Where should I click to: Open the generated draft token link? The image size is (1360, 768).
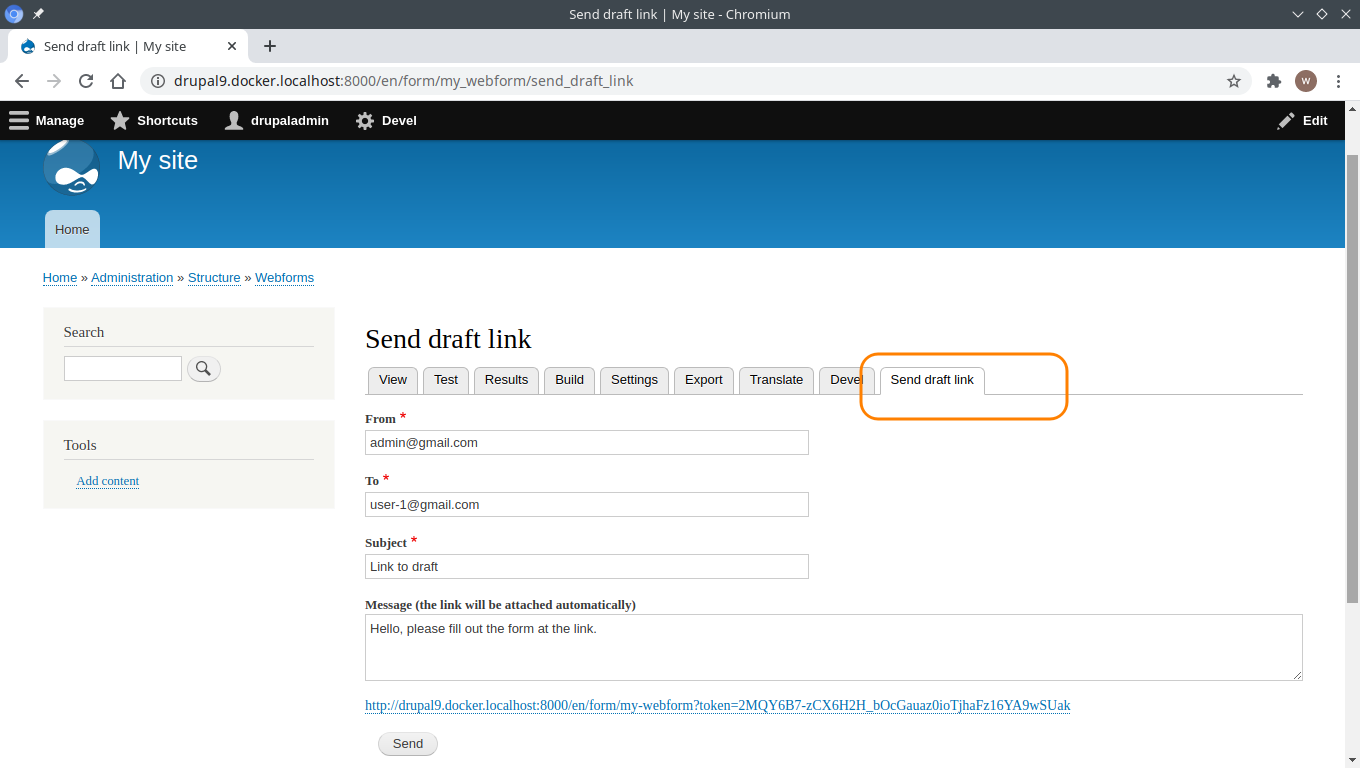click(x=717, y=705)
